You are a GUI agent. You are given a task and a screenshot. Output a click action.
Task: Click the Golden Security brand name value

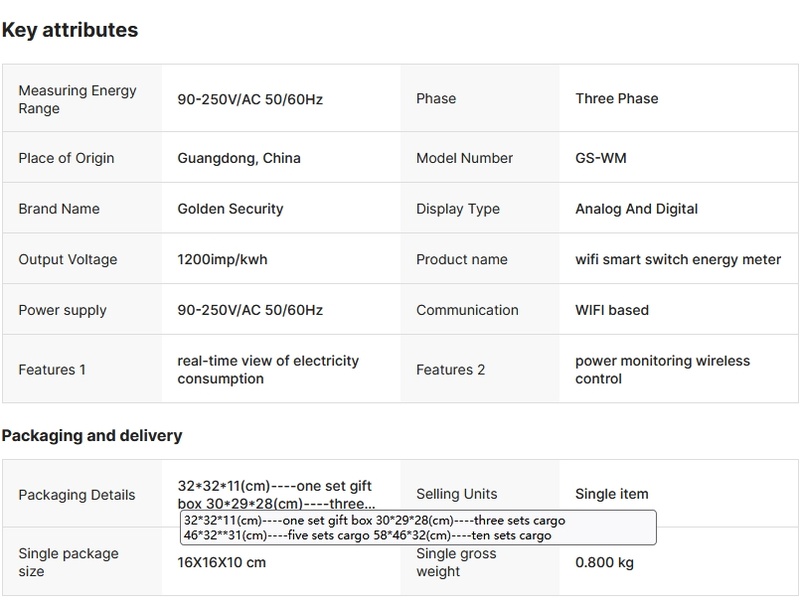point(230,209)
